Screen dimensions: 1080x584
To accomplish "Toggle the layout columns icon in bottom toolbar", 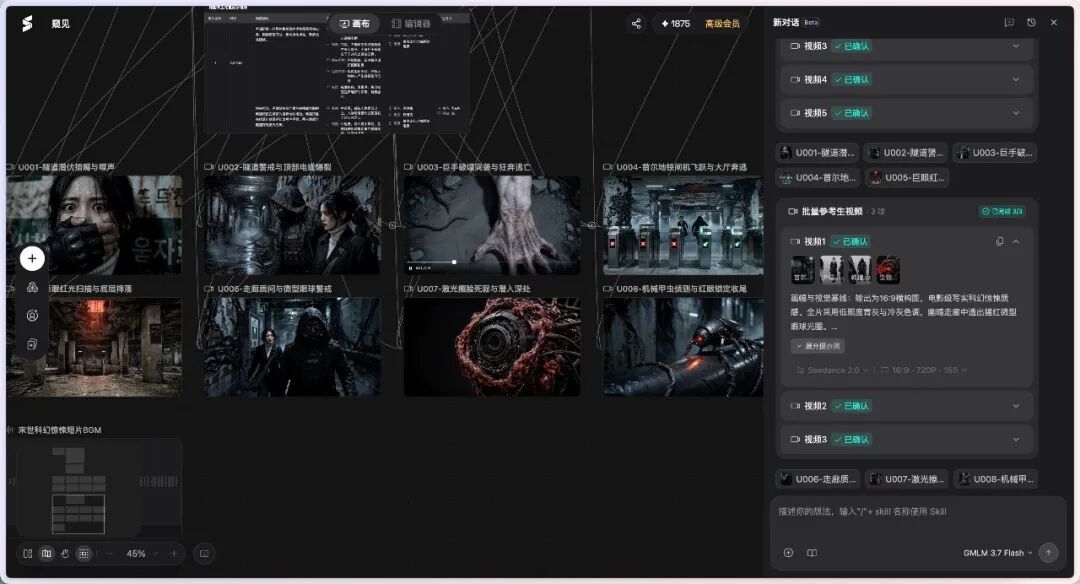I will (28, 553).
